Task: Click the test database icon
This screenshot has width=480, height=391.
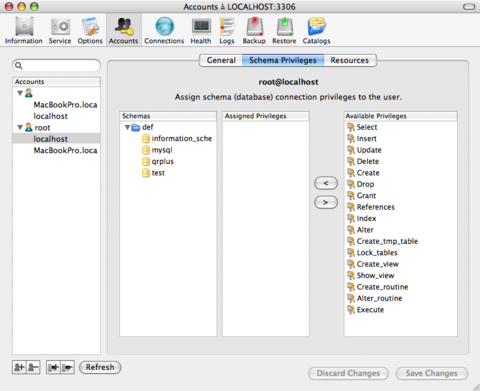Action: pos(146,173)
